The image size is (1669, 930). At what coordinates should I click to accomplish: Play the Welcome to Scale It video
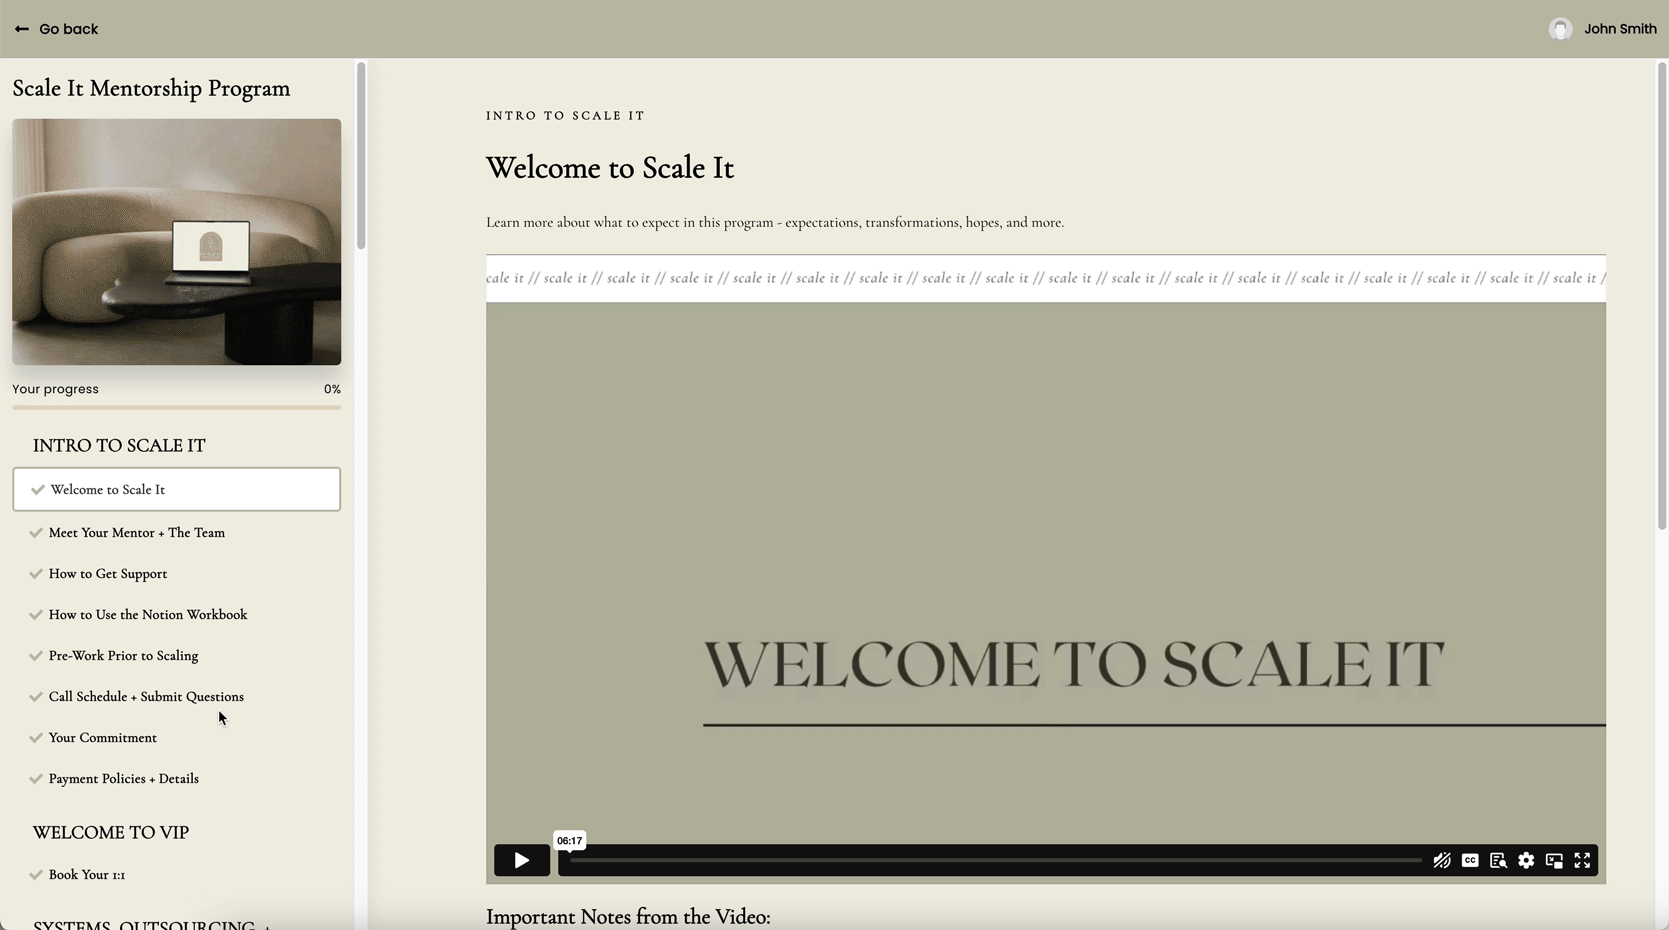coord(521,860)
